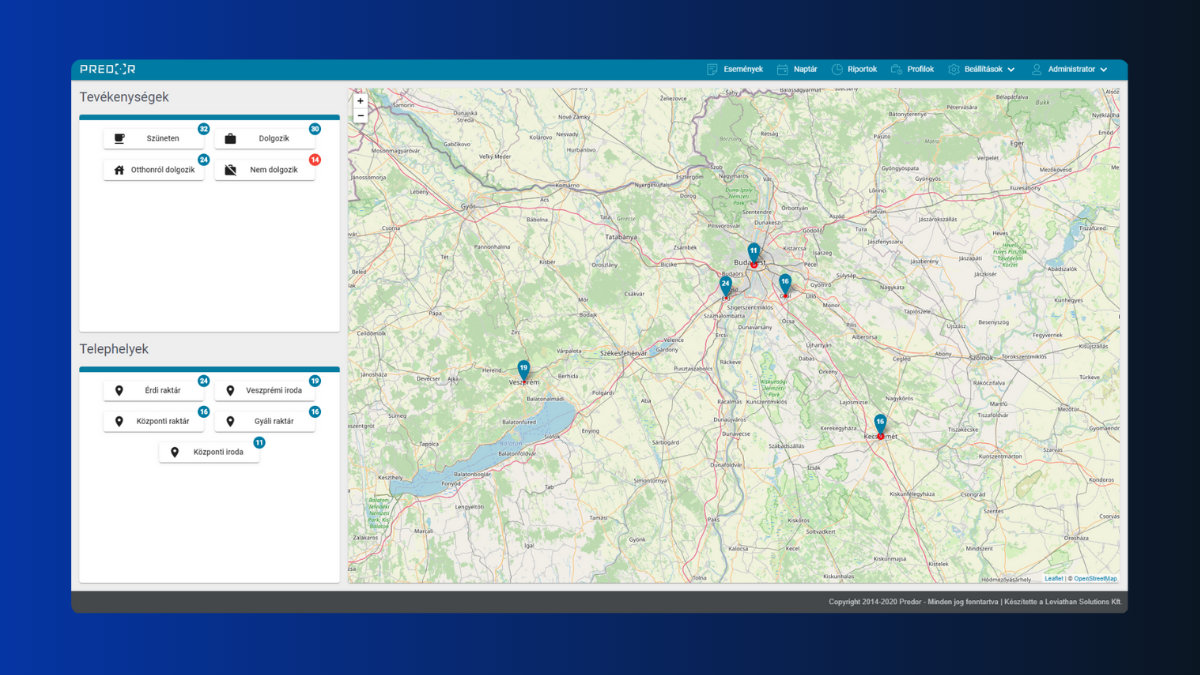Click the crossed-out briefcase icon on Nem dolgozik
This screenshot has height=675, width=1200.
click(230, 170)
